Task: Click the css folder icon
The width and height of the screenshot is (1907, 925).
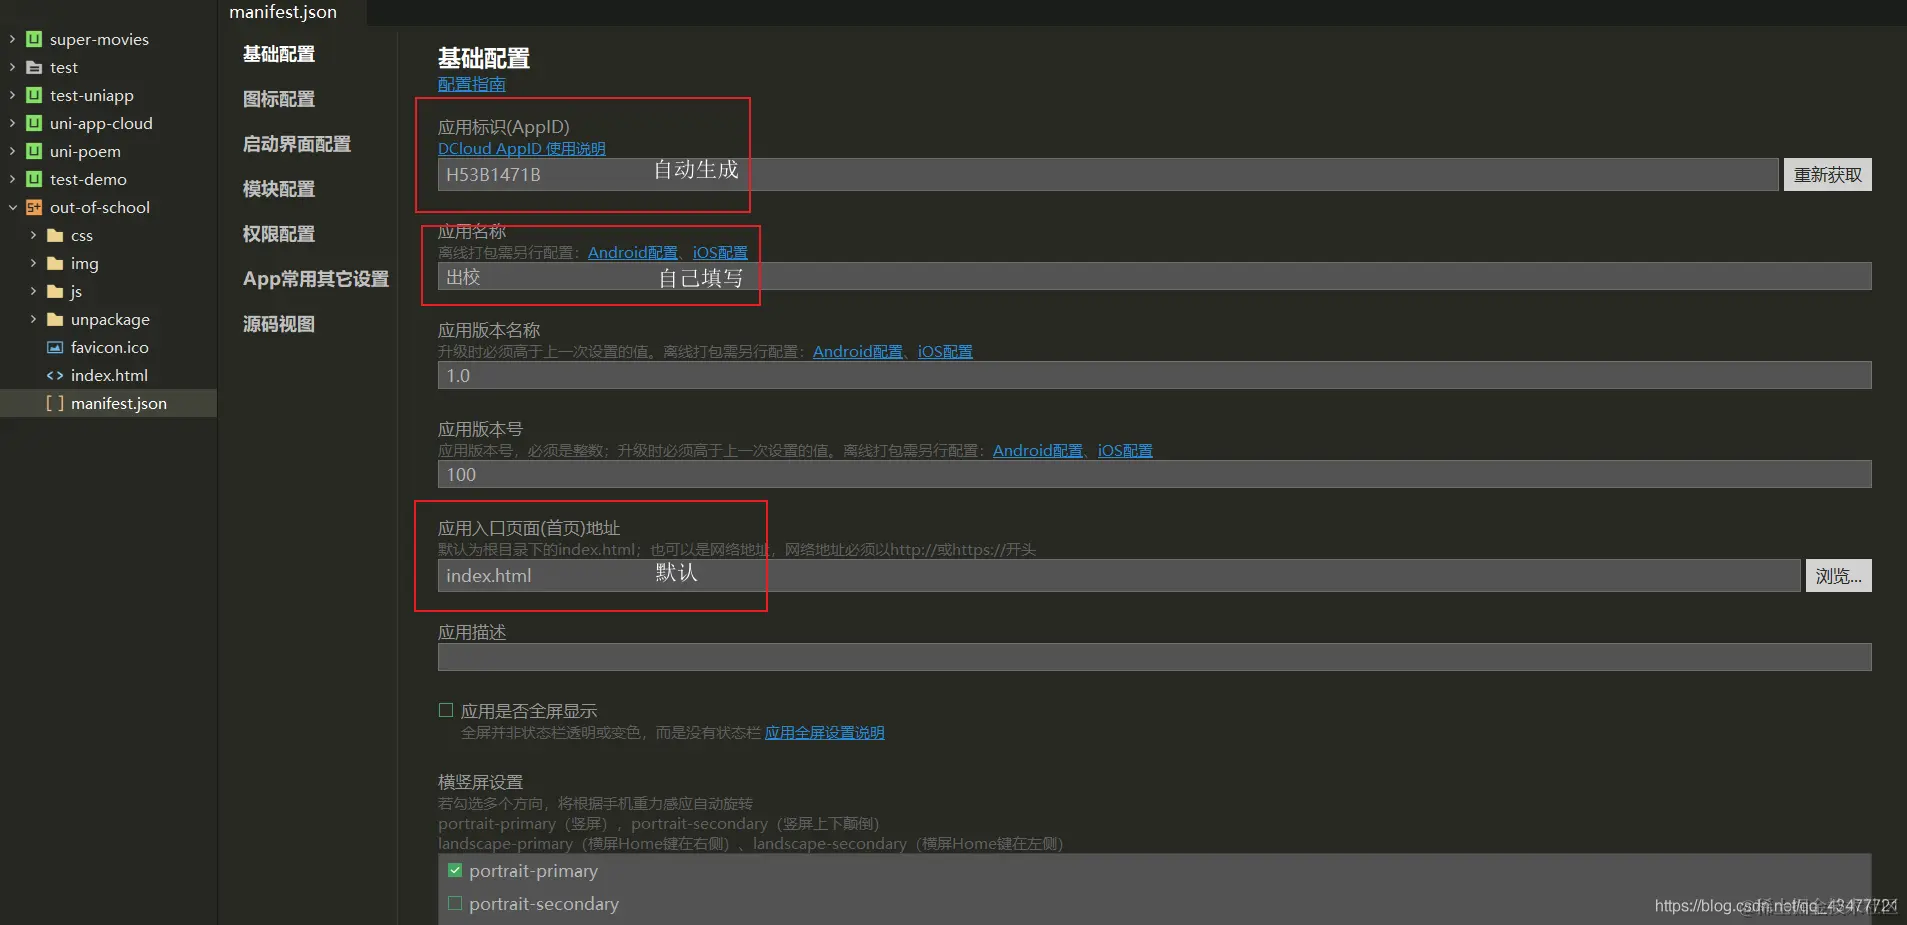Action: pos(55,235)
